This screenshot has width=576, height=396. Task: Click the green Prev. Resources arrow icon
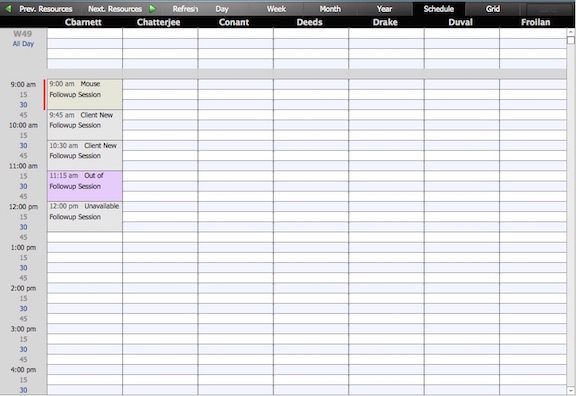point(8,8)
